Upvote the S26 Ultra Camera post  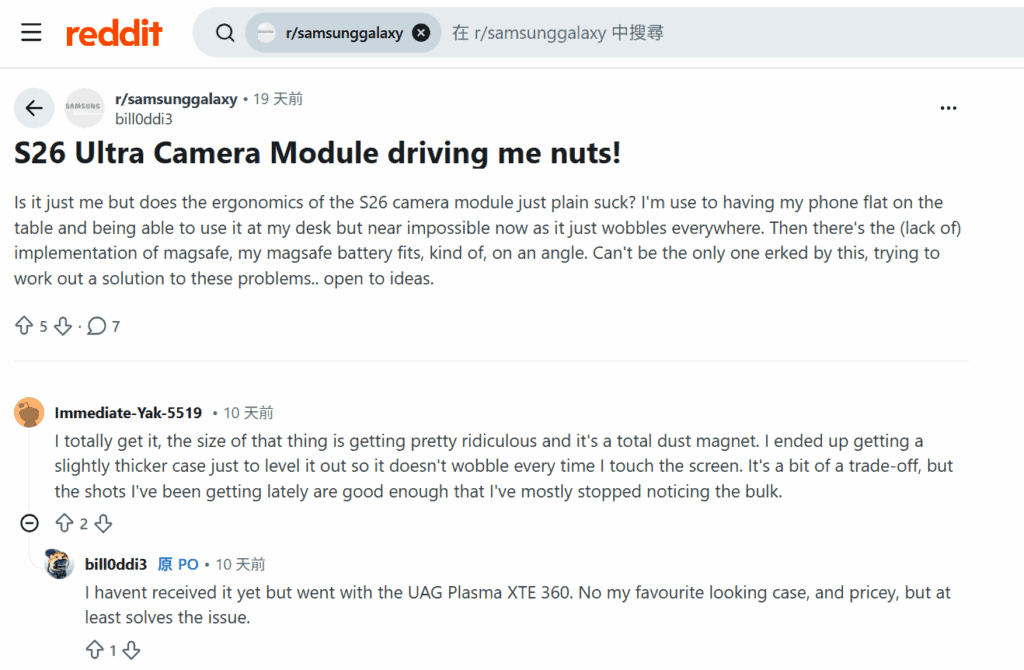24,325
